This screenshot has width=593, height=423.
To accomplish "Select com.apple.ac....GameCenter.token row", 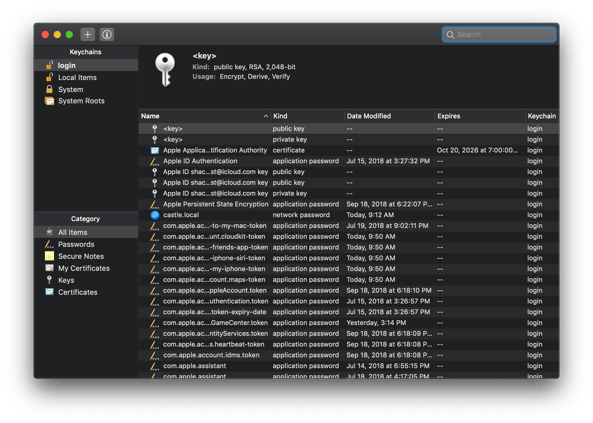I will [x=349, y=323].
